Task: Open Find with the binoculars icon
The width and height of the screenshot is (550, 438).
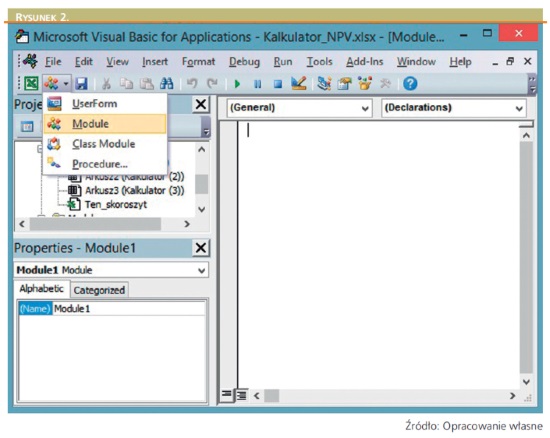Action: point(167,83)
